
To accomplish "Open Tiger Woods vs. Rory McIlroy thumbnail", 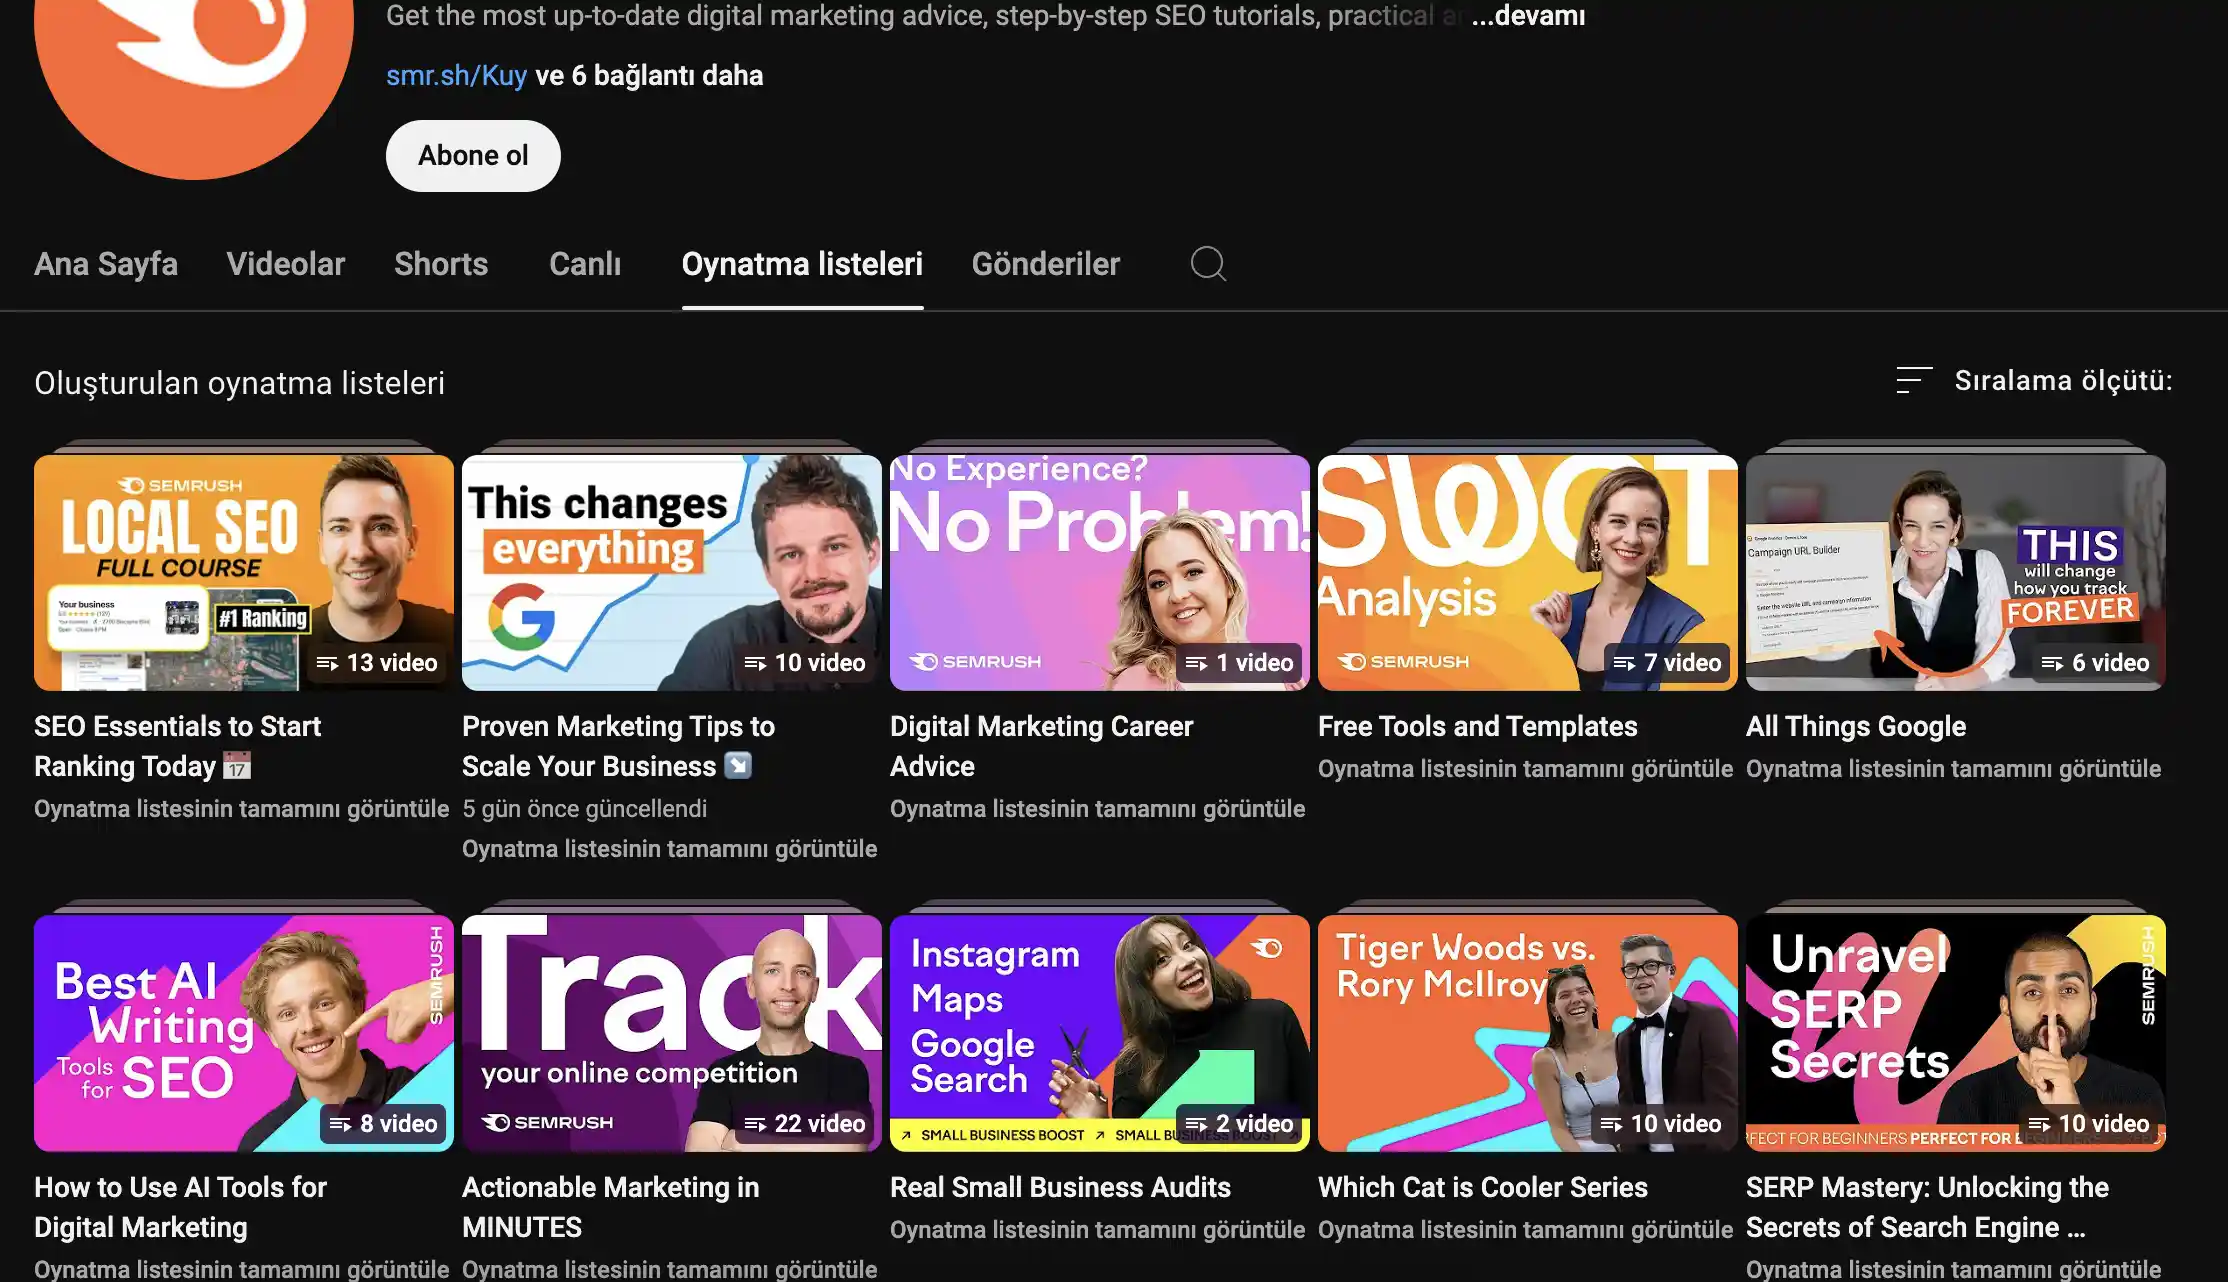I will pos(1528,1033).
